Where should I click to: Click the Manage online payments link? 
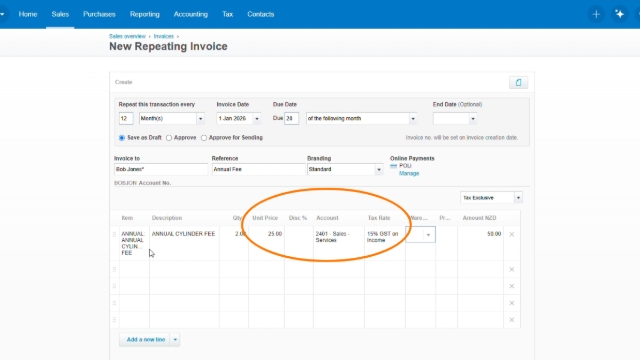click(x=409, y=173)
